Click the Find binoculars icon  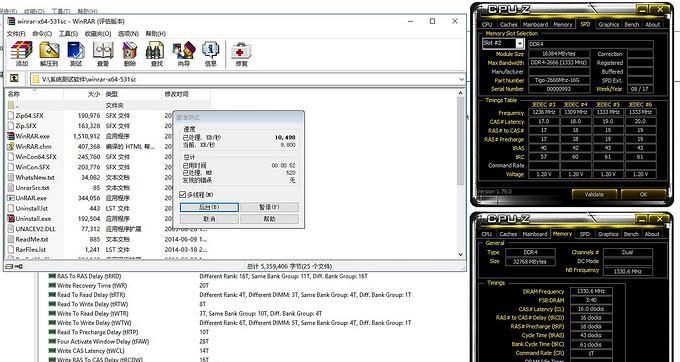coord(156,54)
